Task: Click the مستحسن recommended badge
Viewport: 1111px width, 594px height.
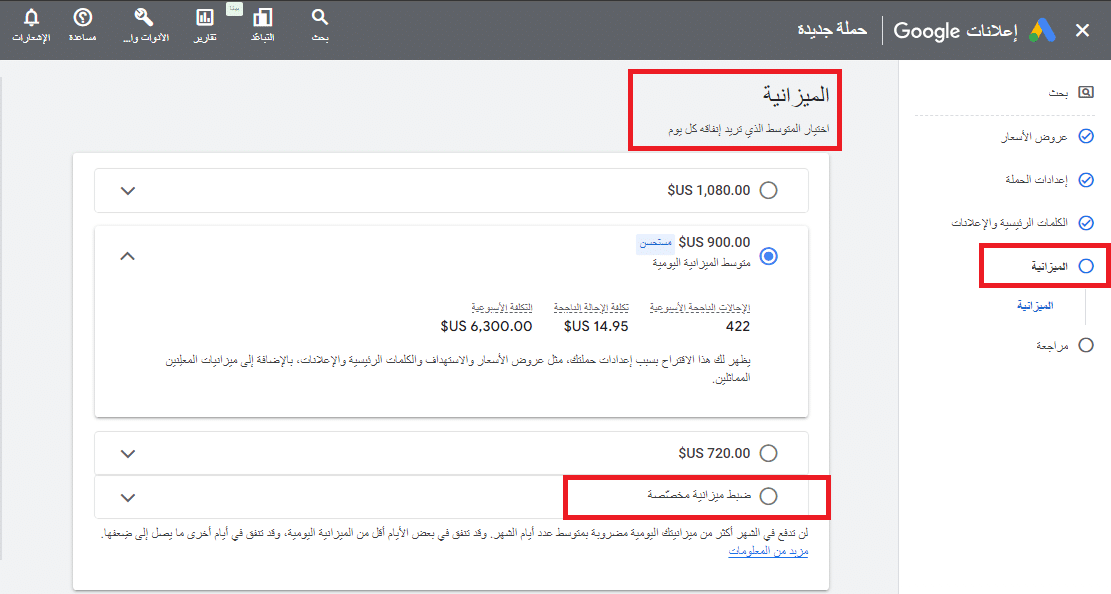Action: tap(655, 242)
